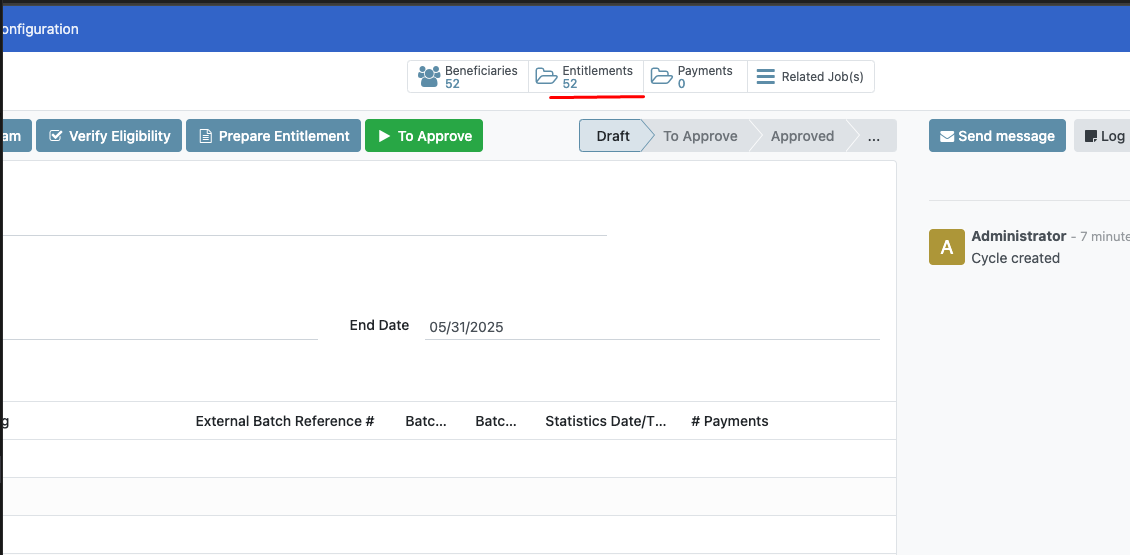Click the Payments folder icon

coord(661,76)
